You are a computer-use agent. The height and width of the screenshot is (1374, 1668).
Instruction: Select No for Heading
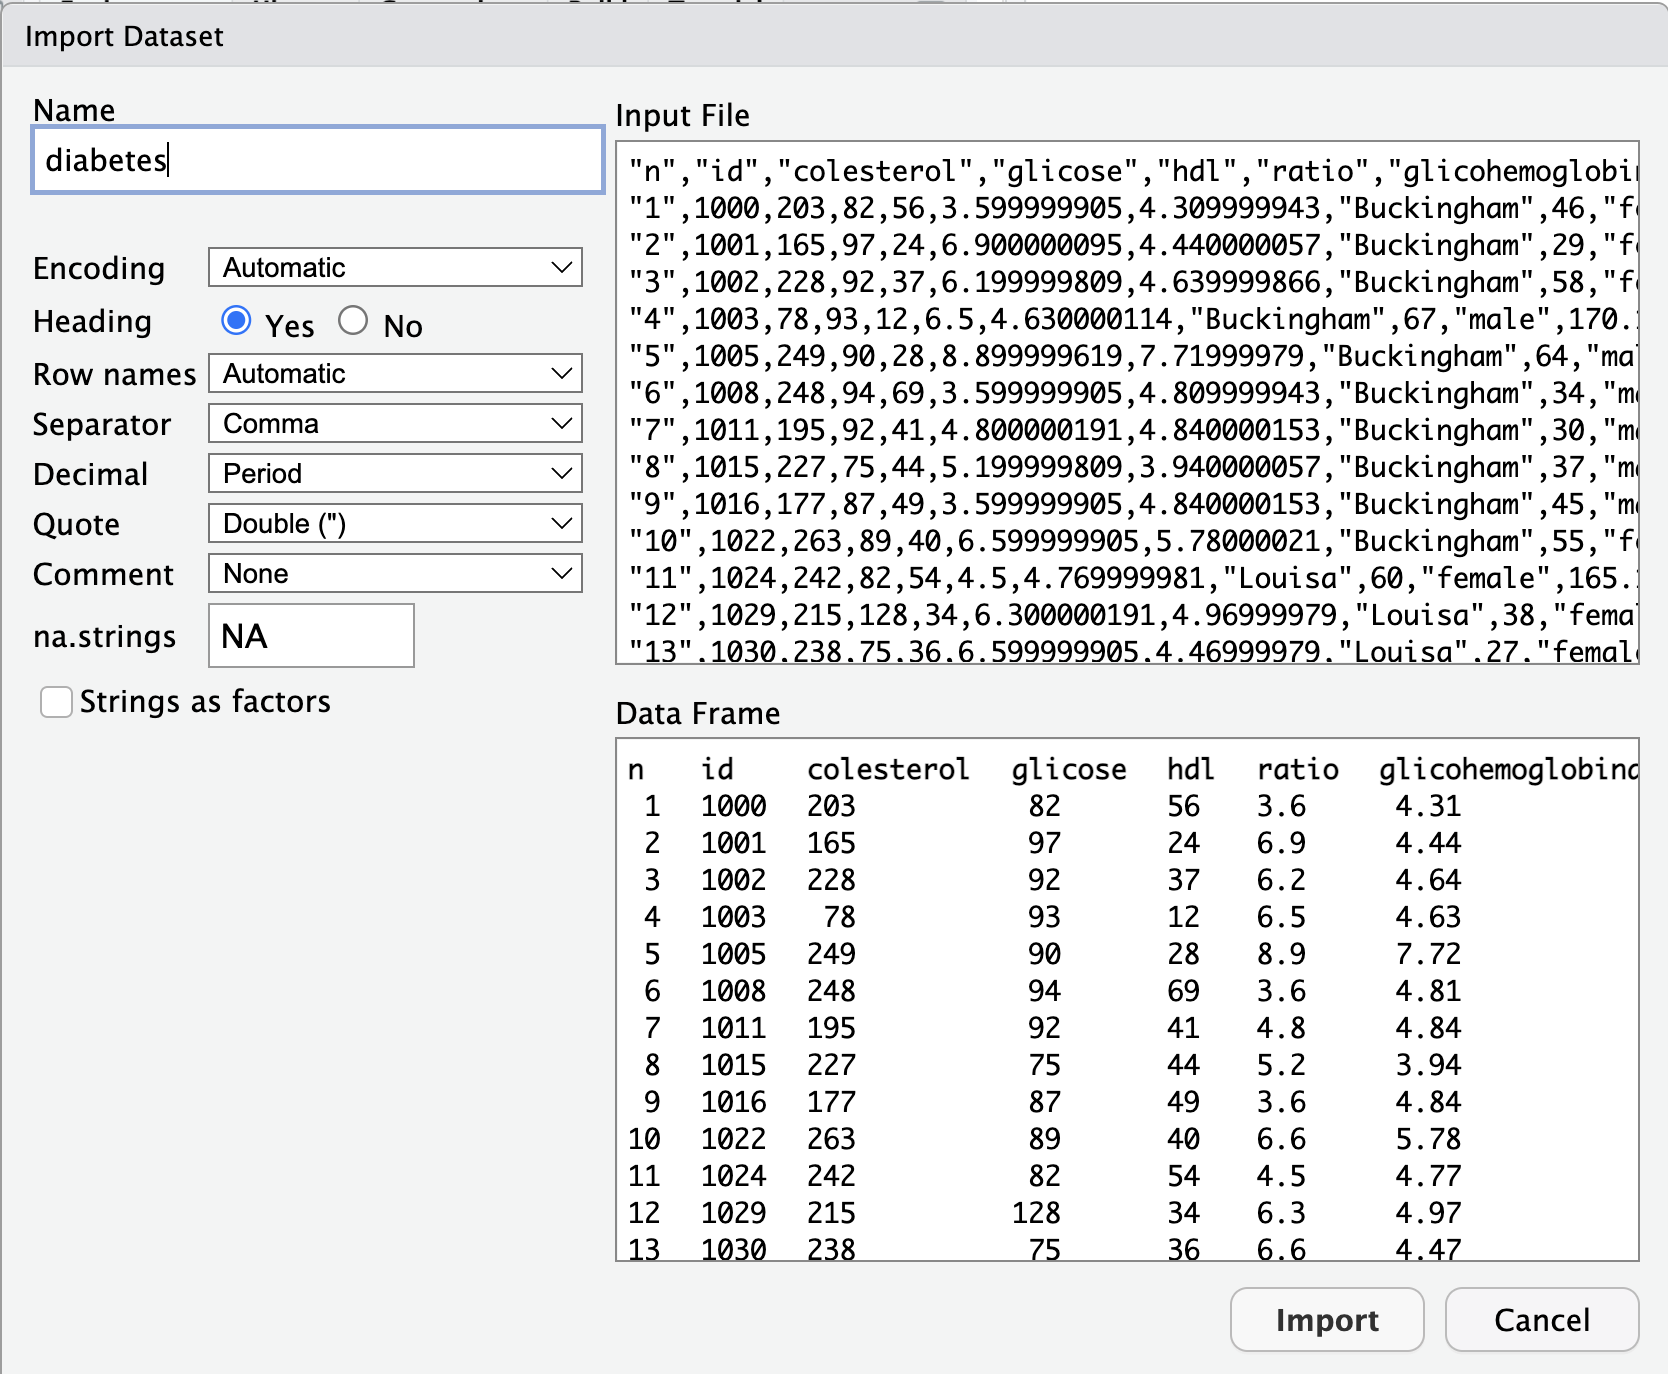pos(353,320)
